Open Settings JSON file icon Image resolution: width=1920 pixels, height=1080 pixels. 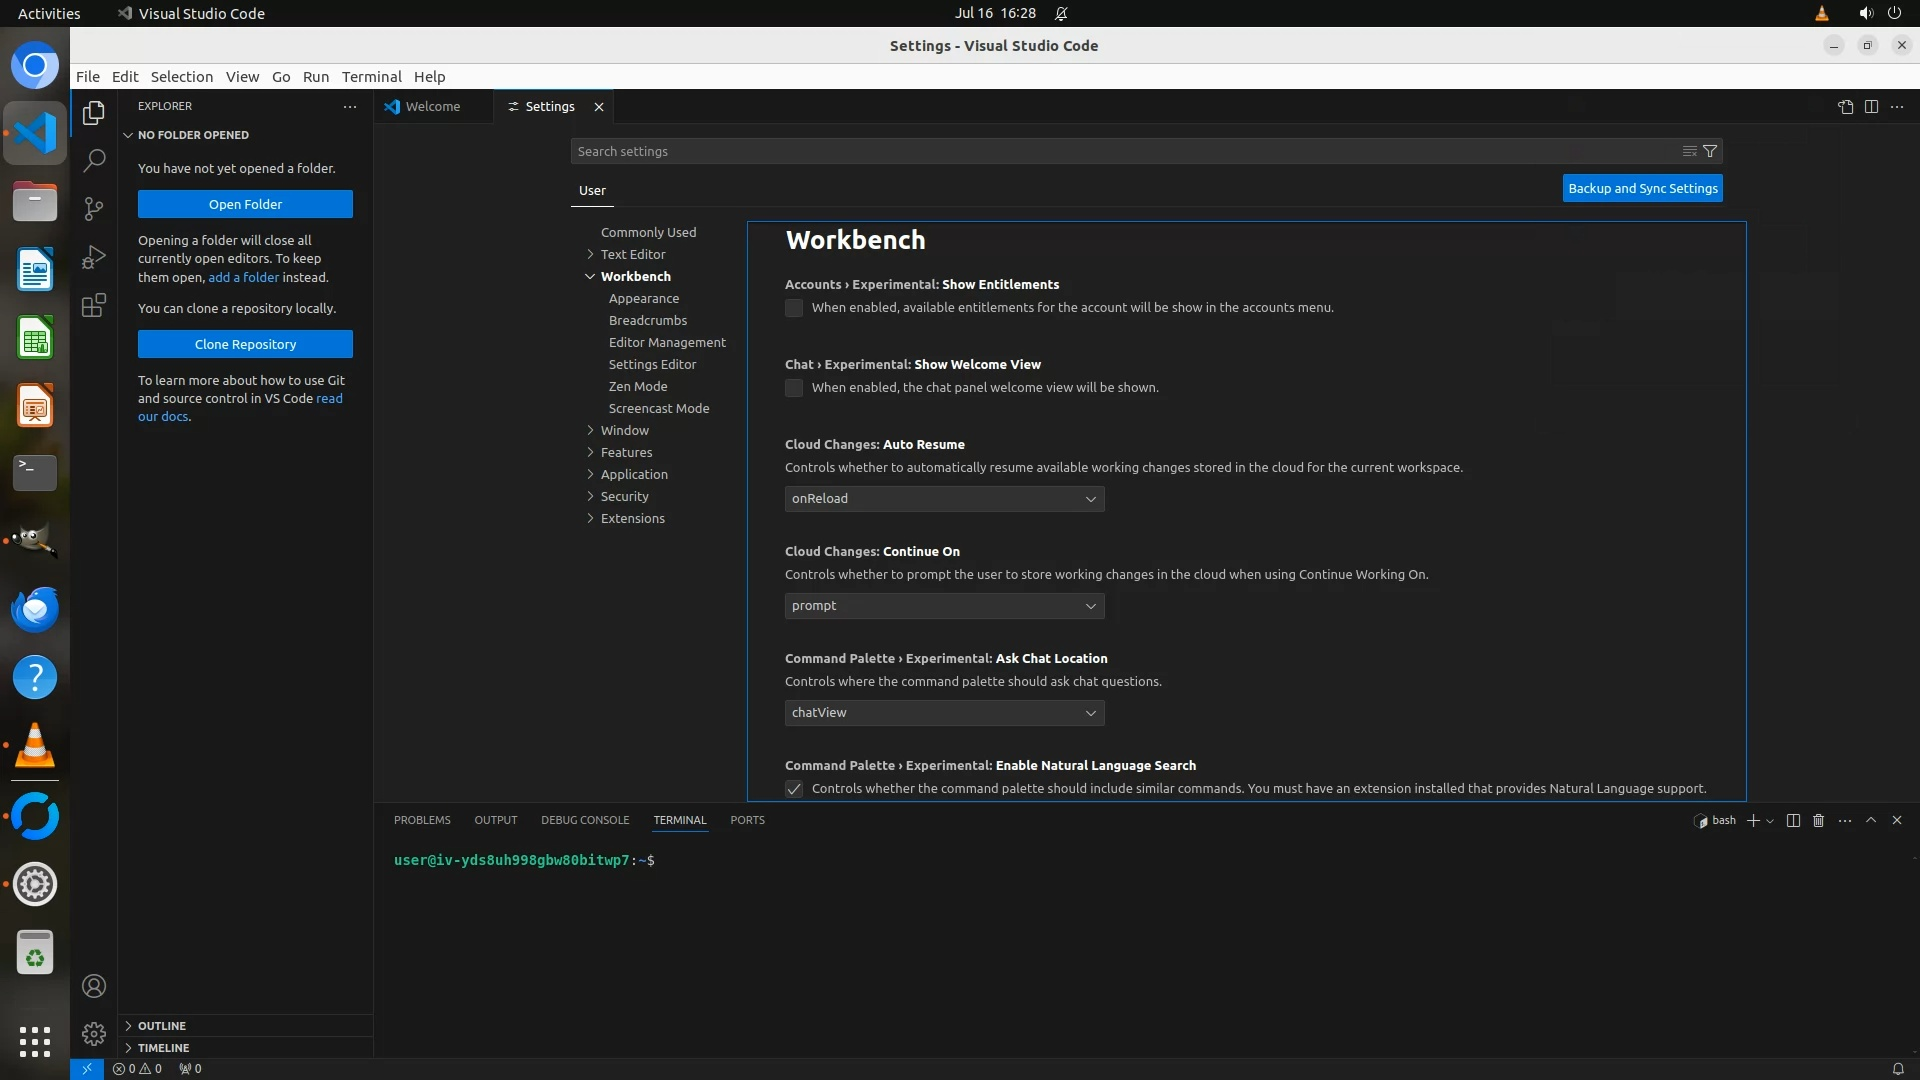tap(1845, 107)
